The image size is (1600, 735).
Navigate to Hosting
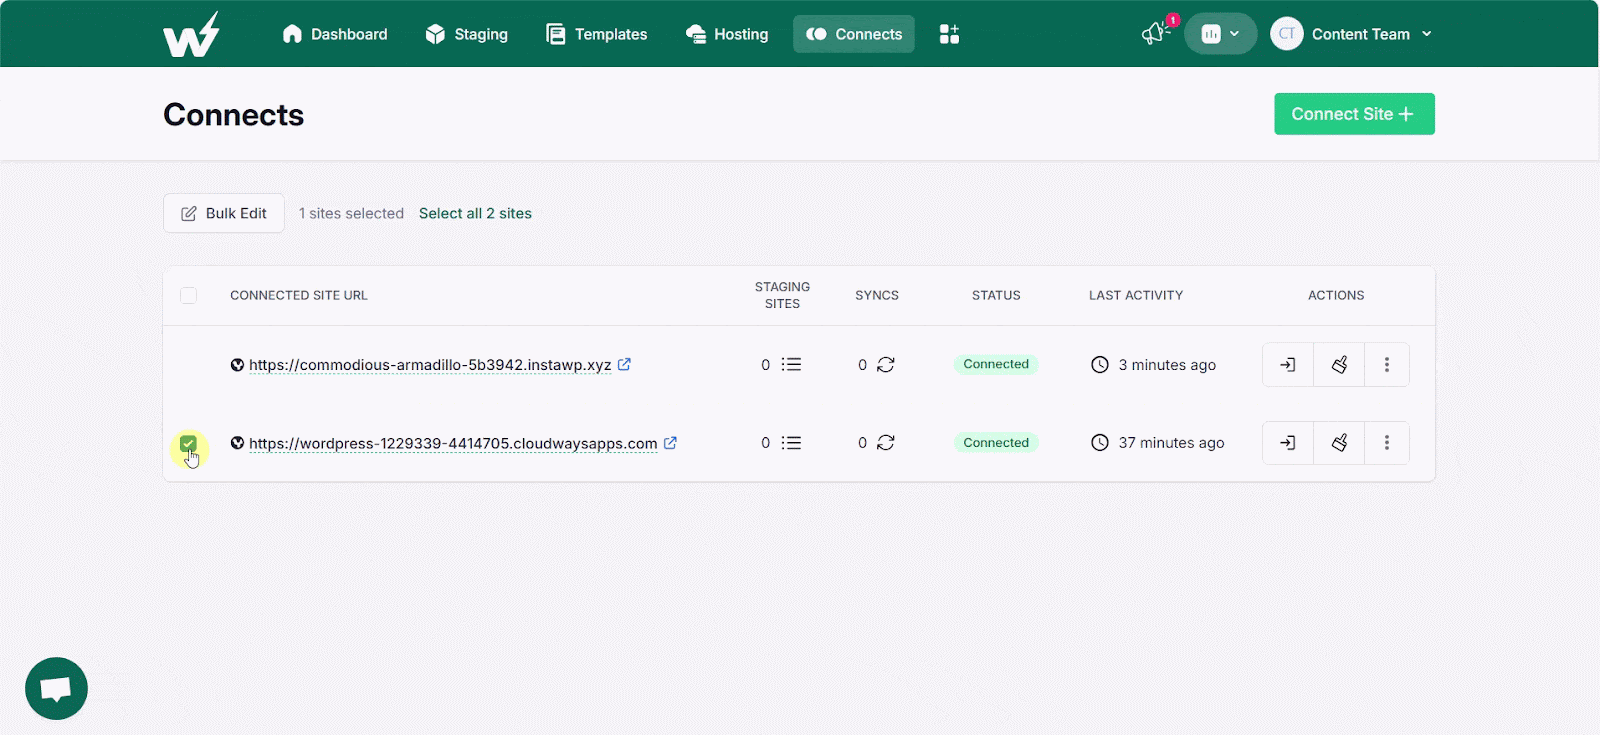click(x=727, y=34)
